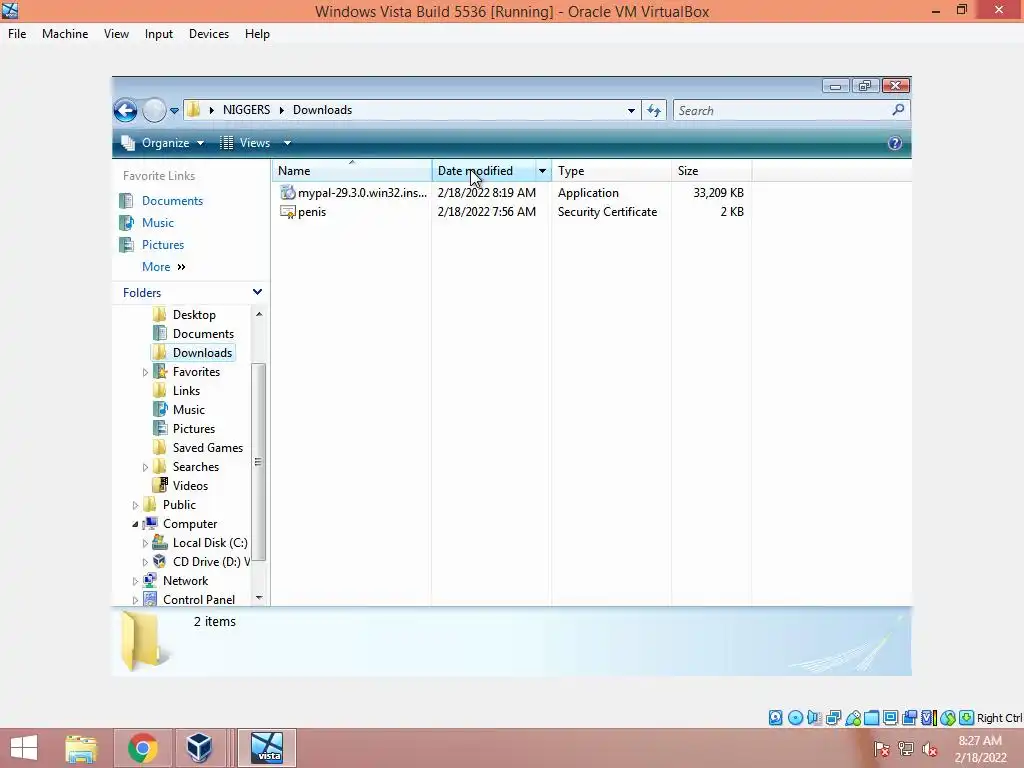The width and height of the screenshot is (1024, 768).
Task: Click inside the Search input box
Action: click(782, 110)
